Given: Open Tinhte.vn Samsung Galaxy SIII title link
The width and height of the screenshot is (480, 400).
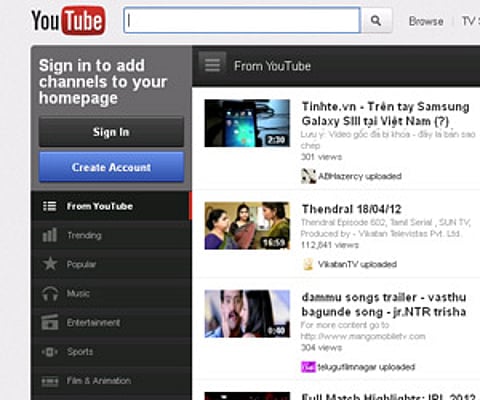Looking at the screenshot, I should click(385, 114).
